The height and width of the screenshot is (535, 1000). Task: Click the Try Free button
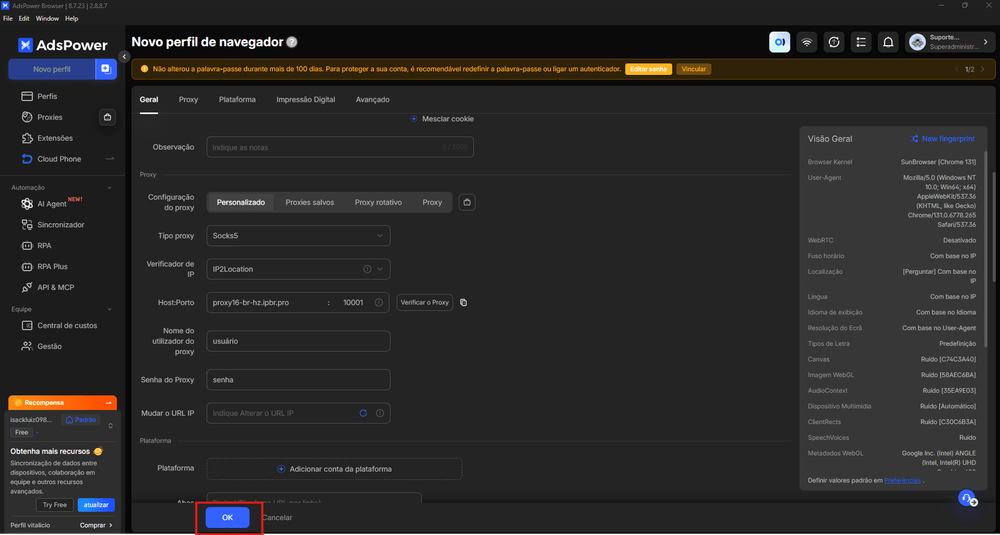(55, 505)
